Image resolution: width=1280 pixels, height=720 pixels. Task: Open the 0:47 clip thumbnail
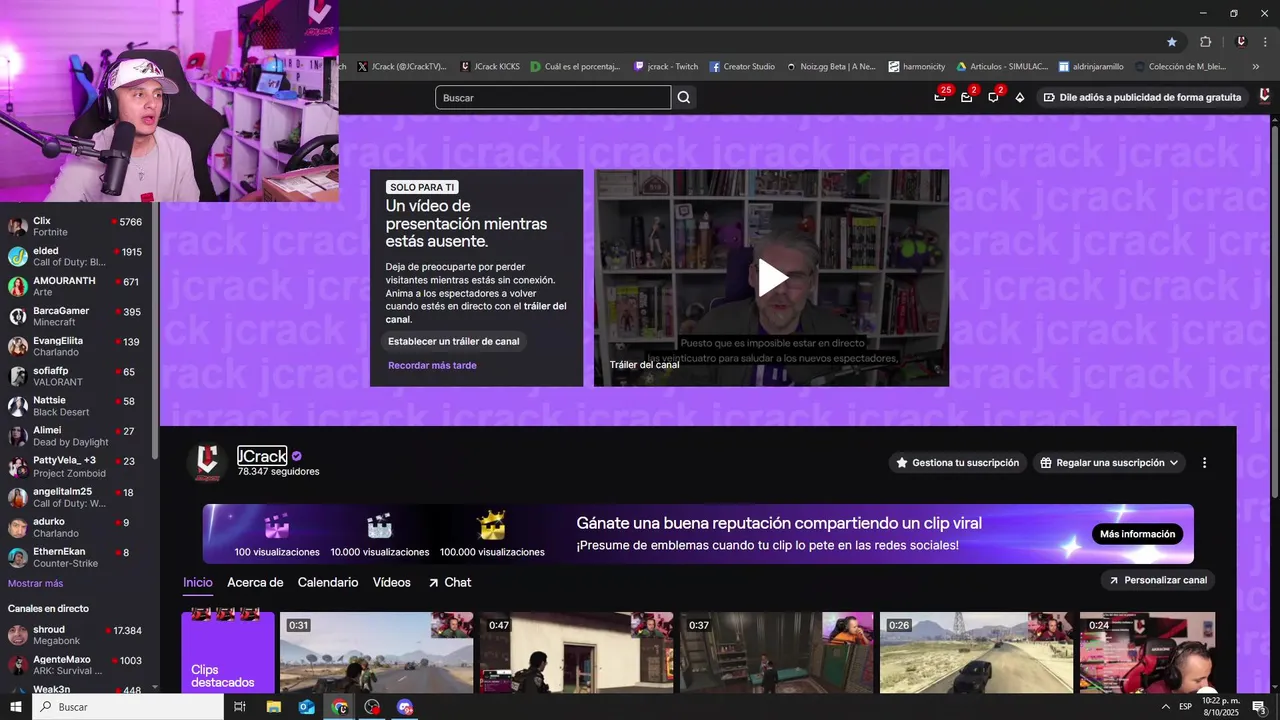click(x=577, y=652)
